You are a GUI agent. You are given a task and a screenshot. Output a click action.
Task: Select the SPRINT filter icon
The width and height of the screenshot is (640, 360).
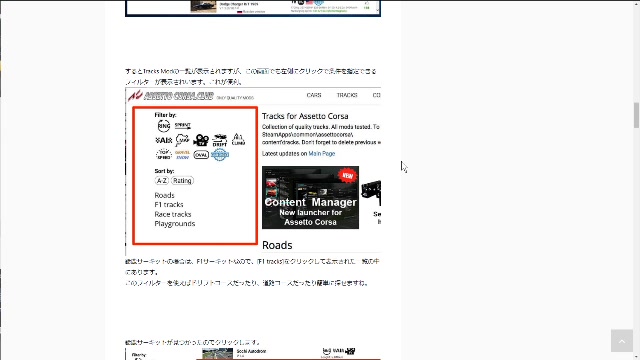tap(183, 126)
